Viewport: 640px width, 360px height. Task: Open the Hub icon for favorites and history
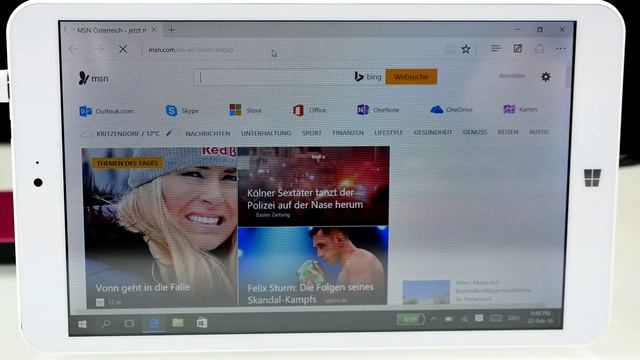pyautogui.click(x=496, y=49)
